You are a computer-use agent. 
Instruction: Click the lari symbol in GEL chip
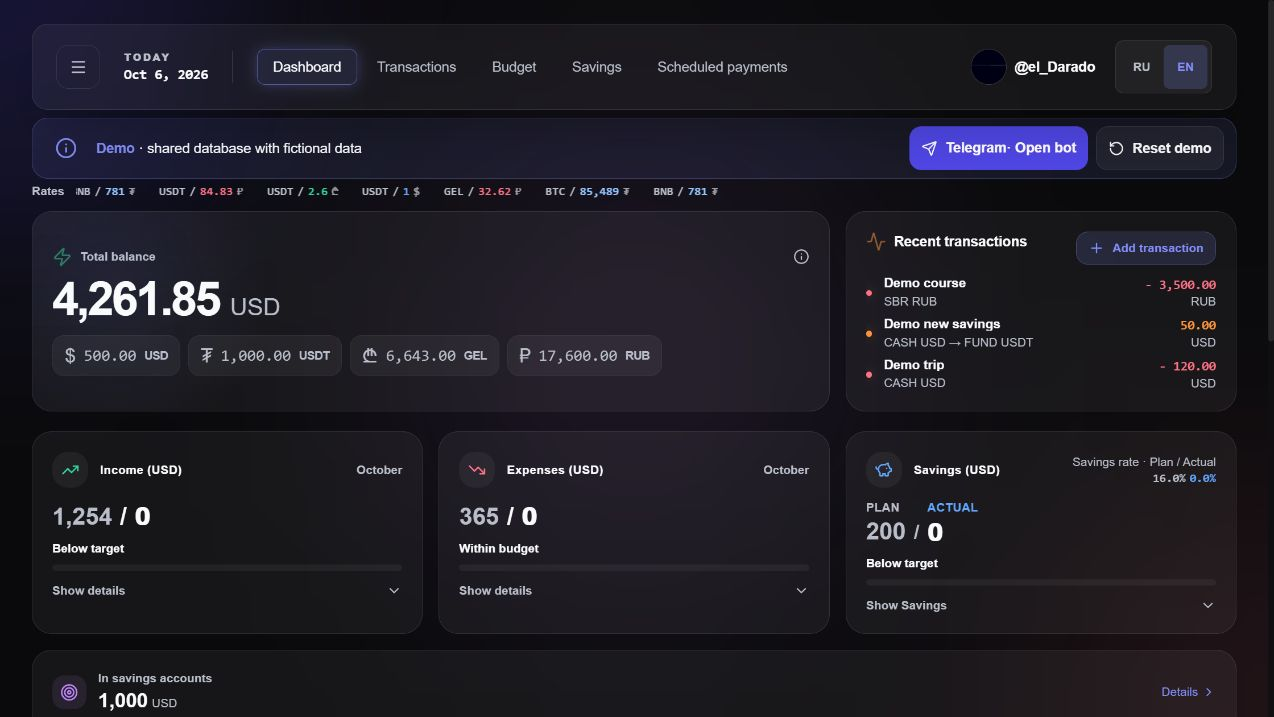click(369, 355)
